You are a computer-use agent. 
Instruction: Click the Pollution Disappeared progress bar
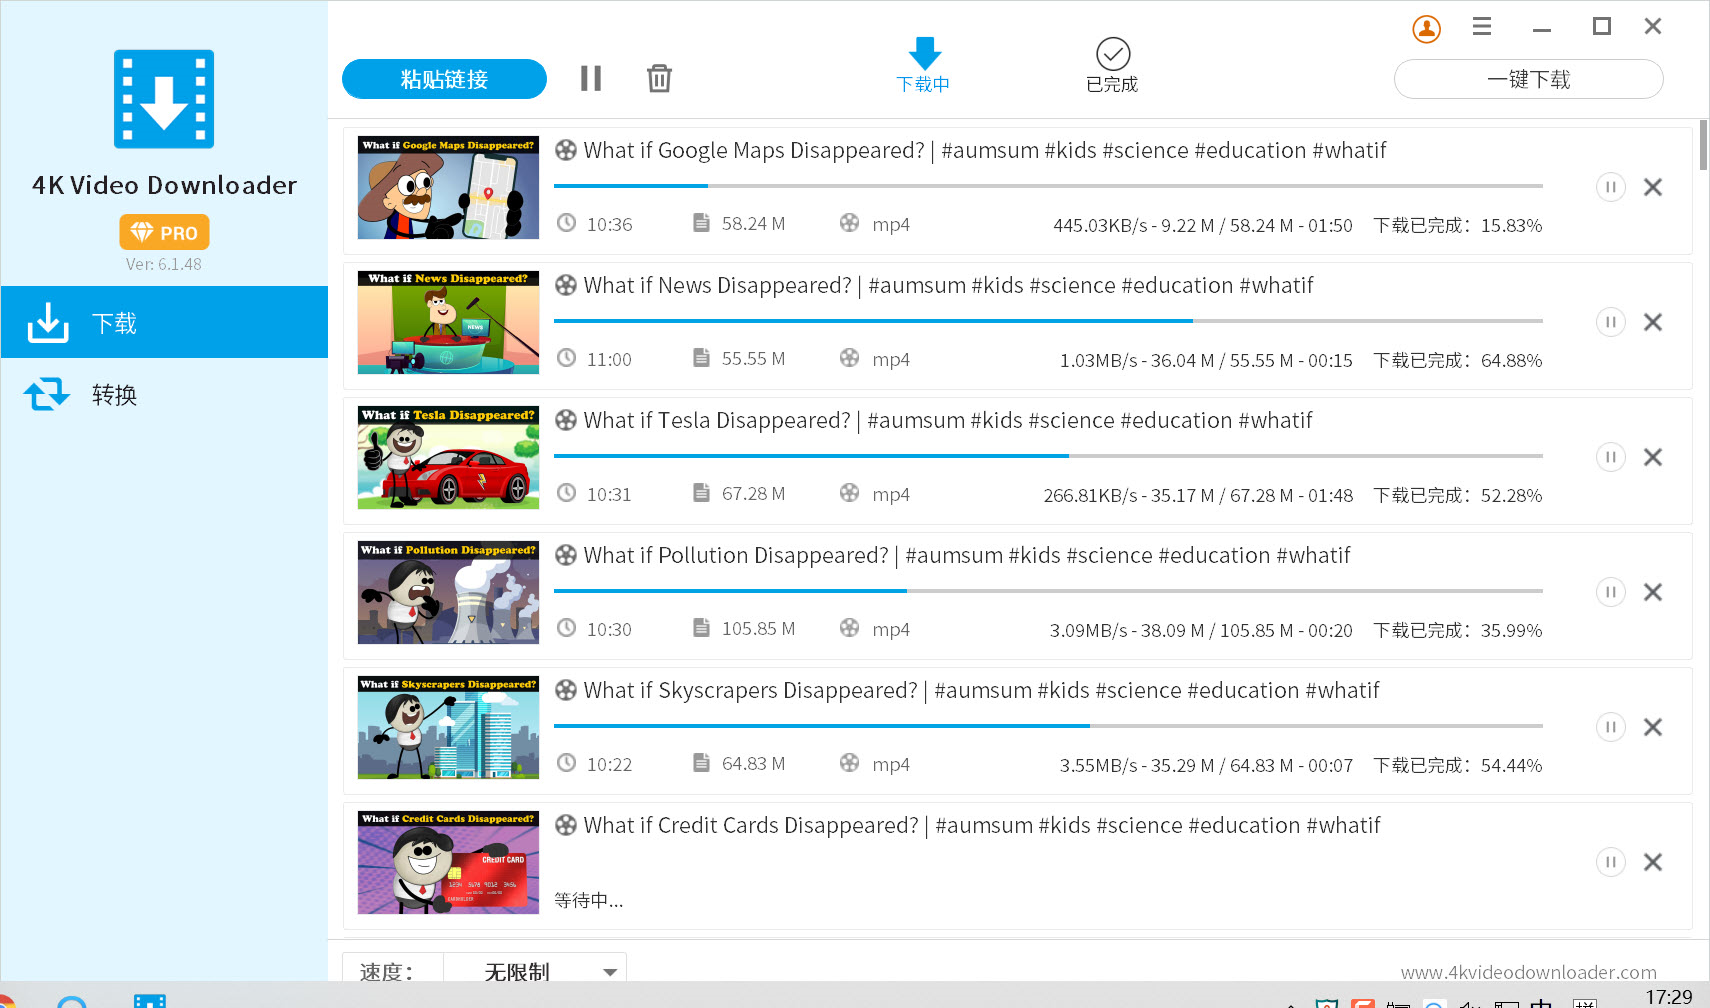click(1048, 591)
